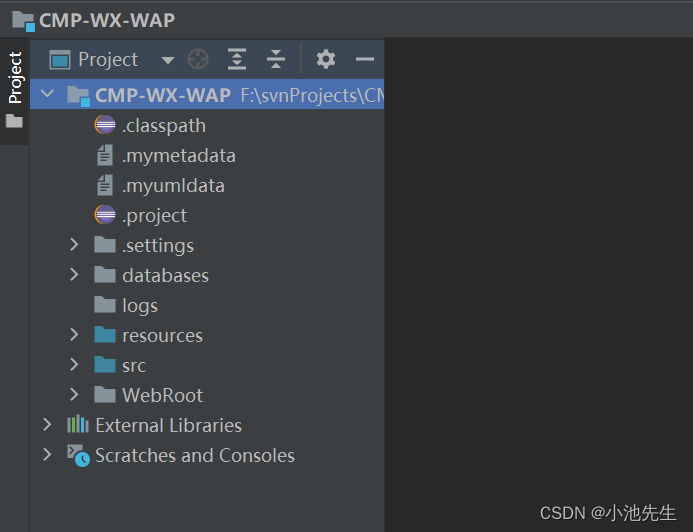Click the Project view window icon in header
Screen dimensions: 693x532
[x=60, y=60]
